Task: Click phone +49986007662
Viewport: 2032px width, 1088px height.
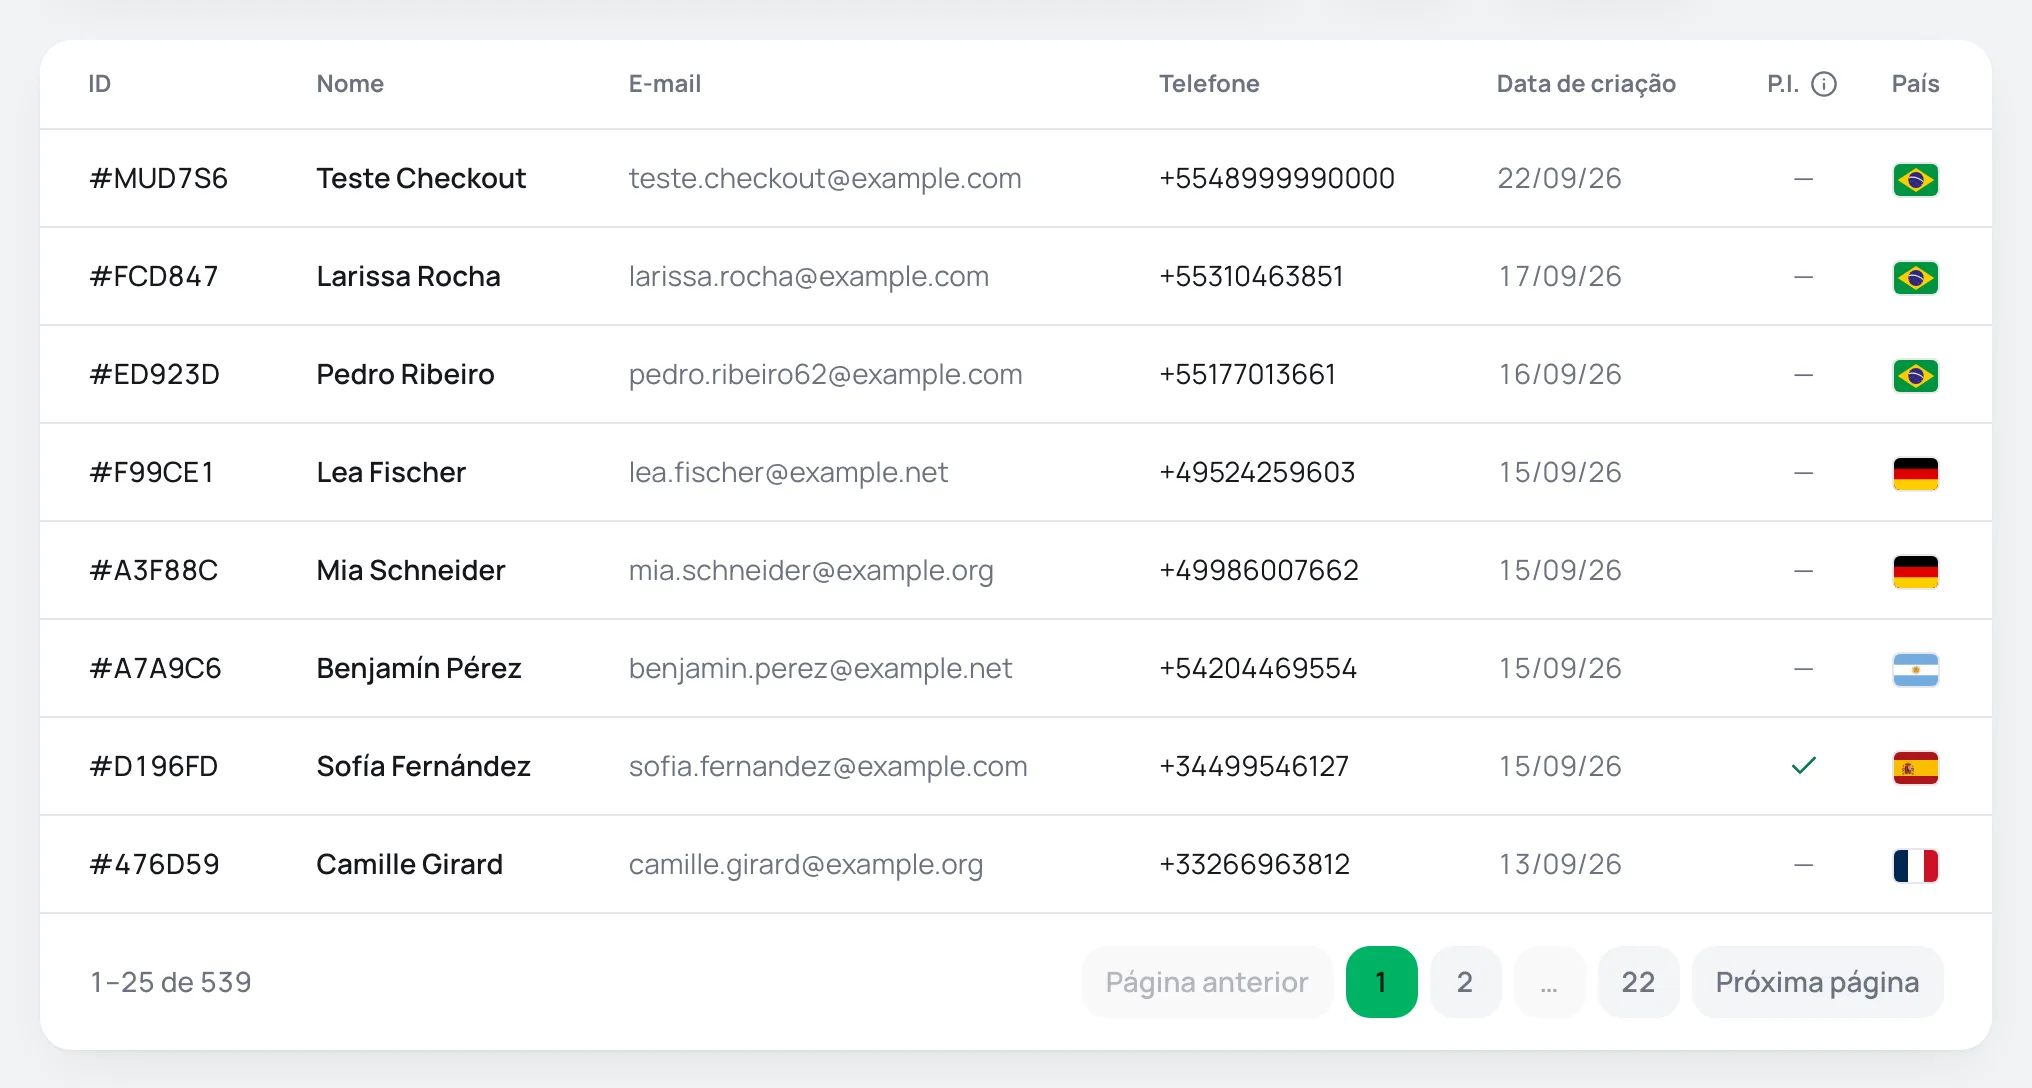Action: 1259,570
